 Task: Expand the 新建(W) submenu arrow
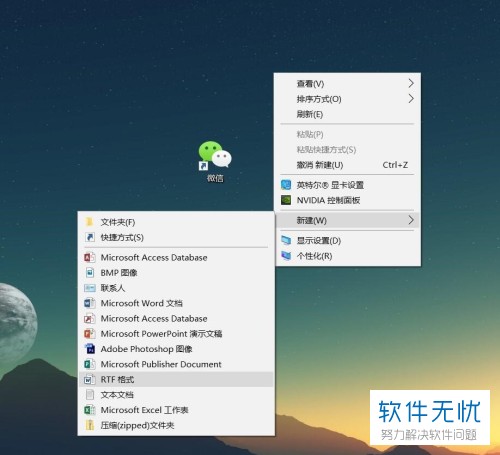[411, 220]
